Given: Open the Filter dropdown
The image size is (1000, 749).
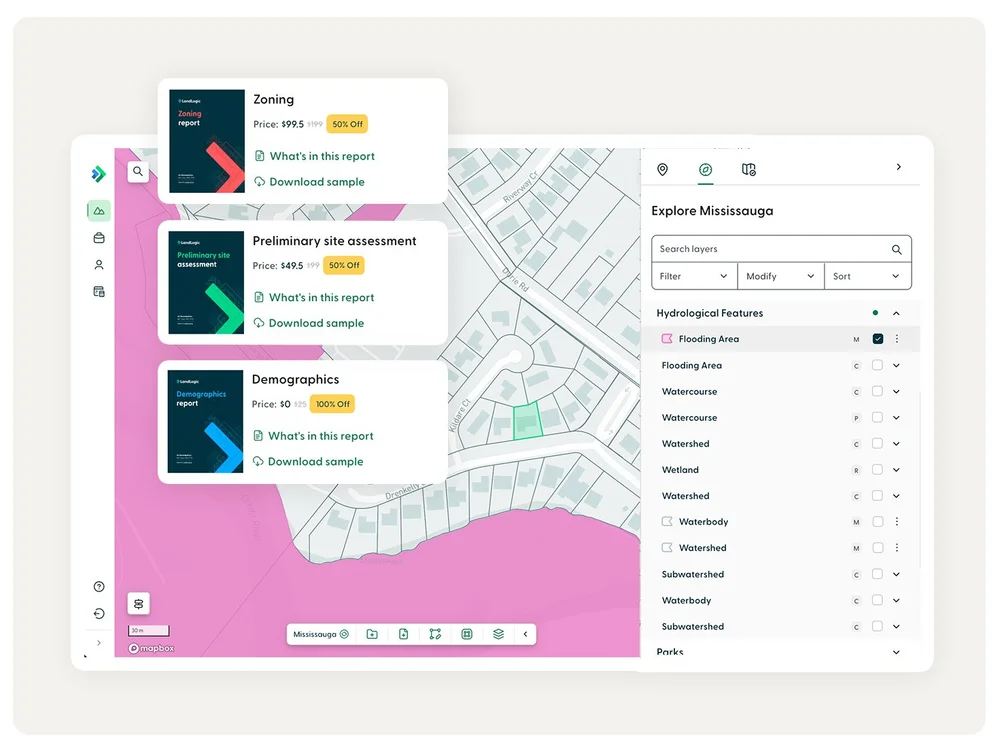Looking at the screenshot, I should pos(693,276).
